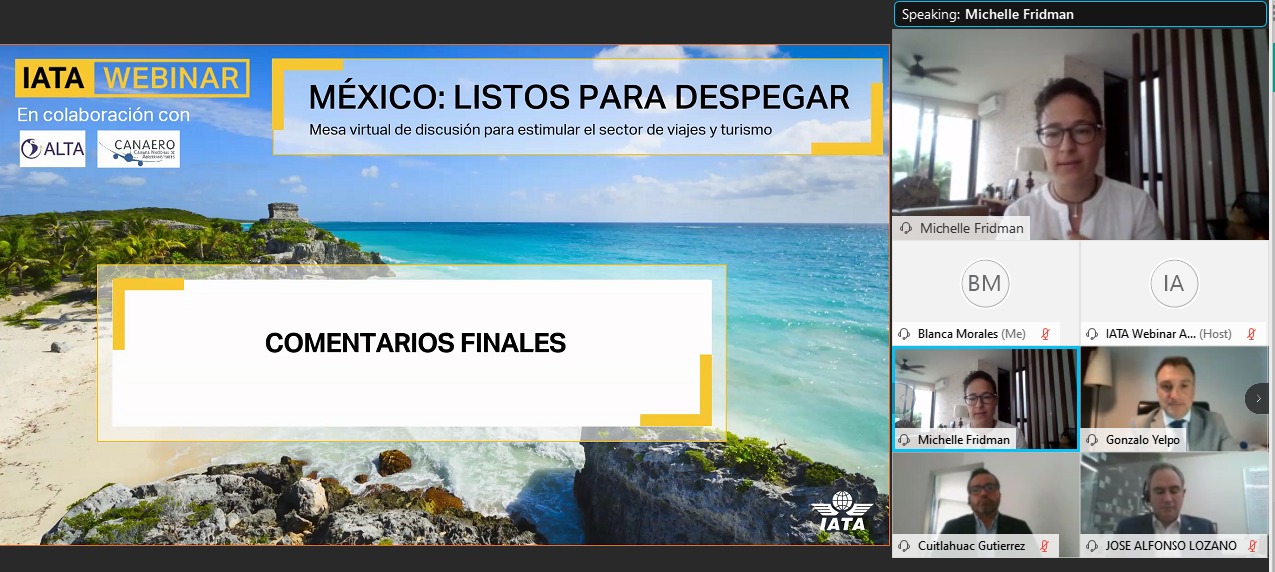Click Blanca Morales's muted microphone icon

click(1046, 334)
